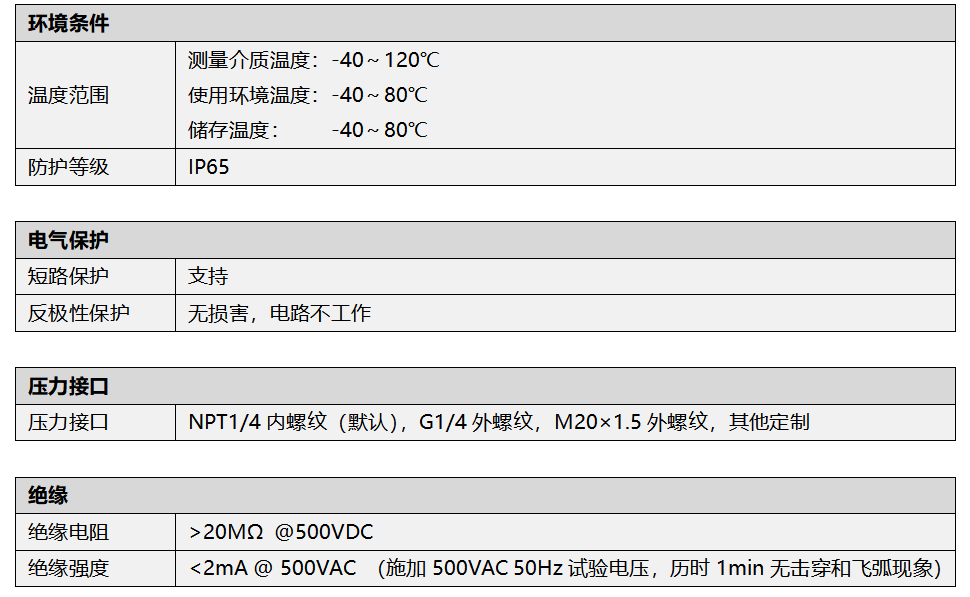
Task: Click the IP65 value cell
Action: pos(565,167)
